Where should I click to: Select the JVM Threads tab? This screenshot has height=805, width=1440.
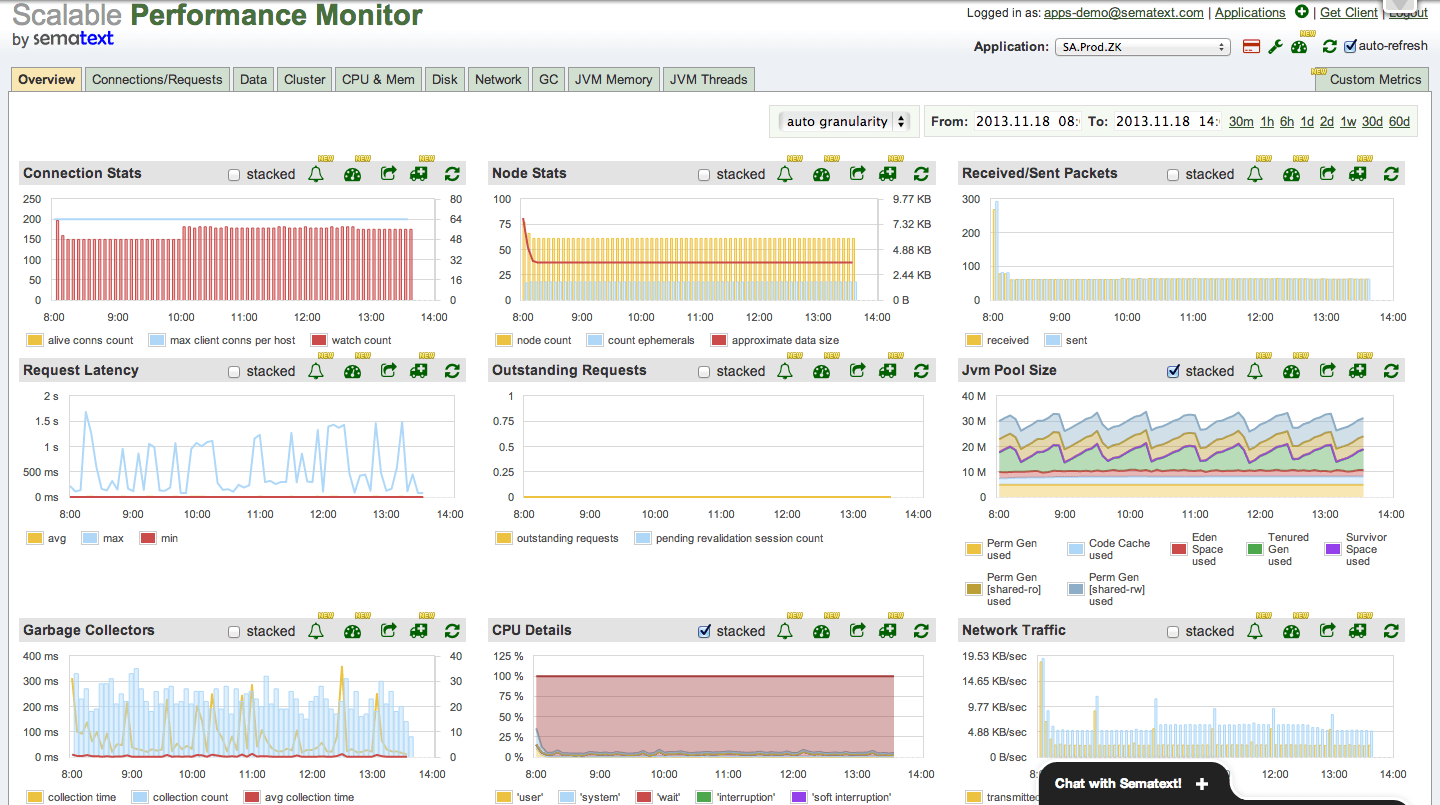point(708,80)
